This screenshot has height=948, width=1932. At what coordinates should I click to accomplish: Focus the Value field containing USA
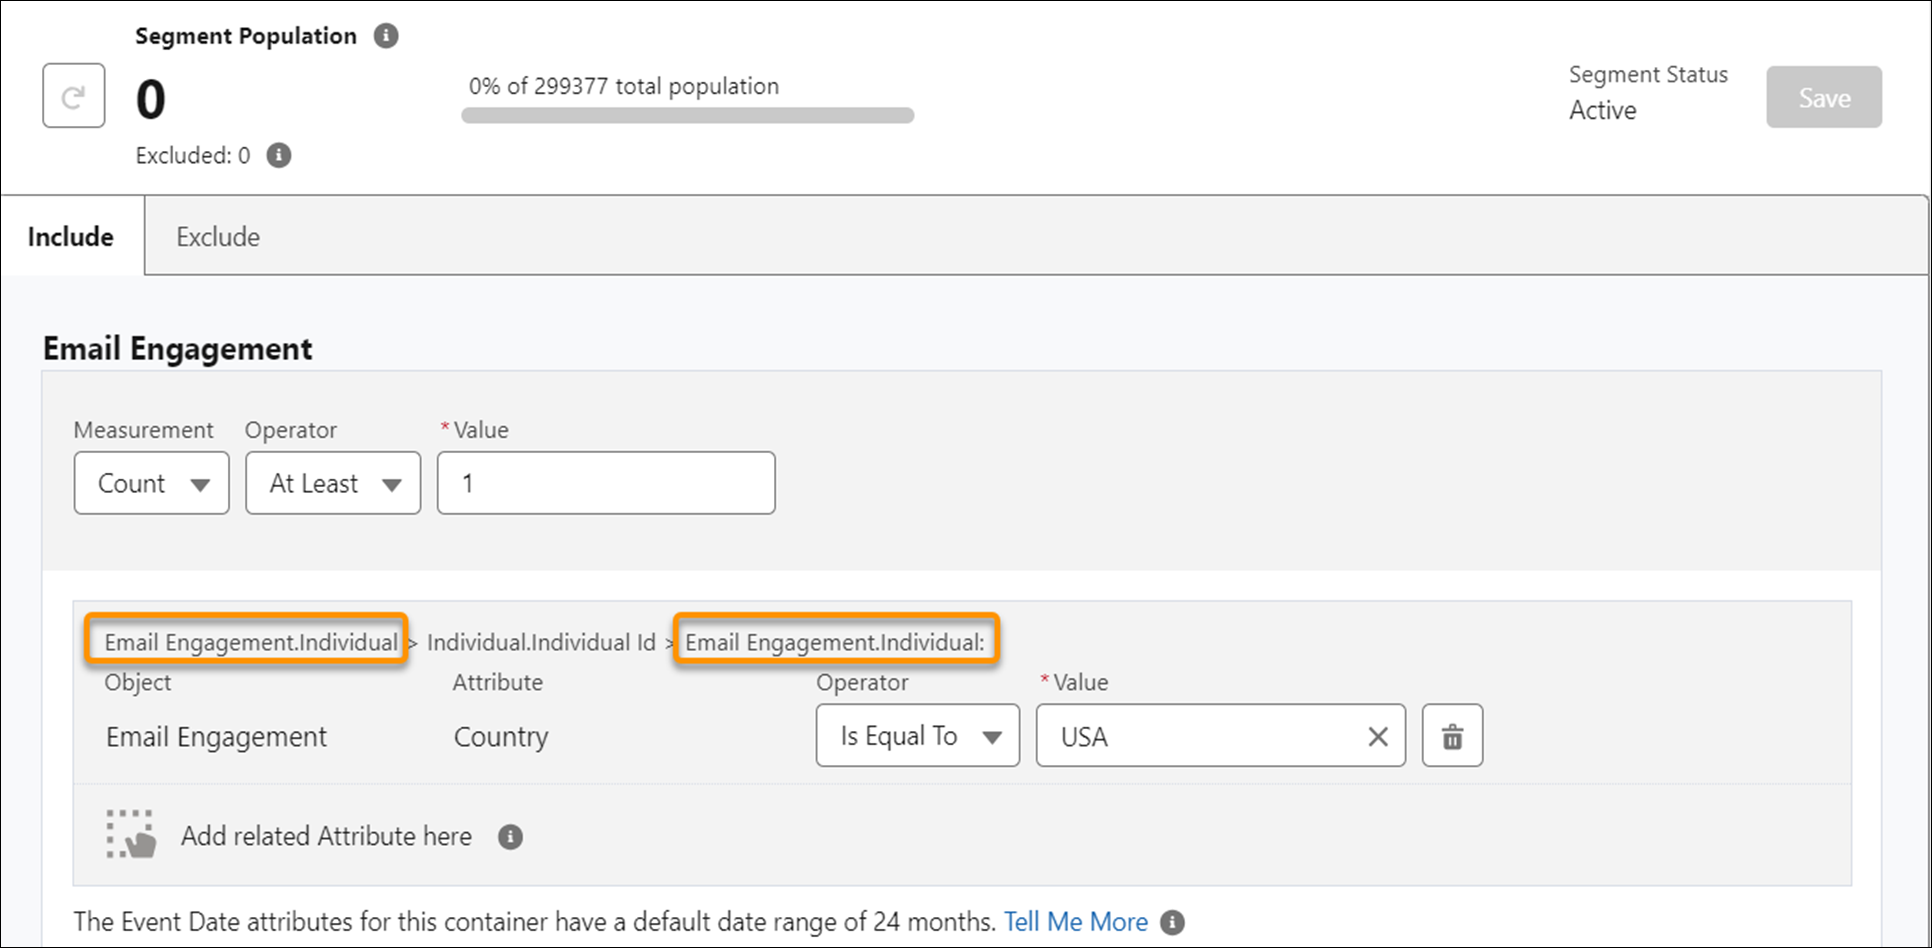(x=1221, y=736)
